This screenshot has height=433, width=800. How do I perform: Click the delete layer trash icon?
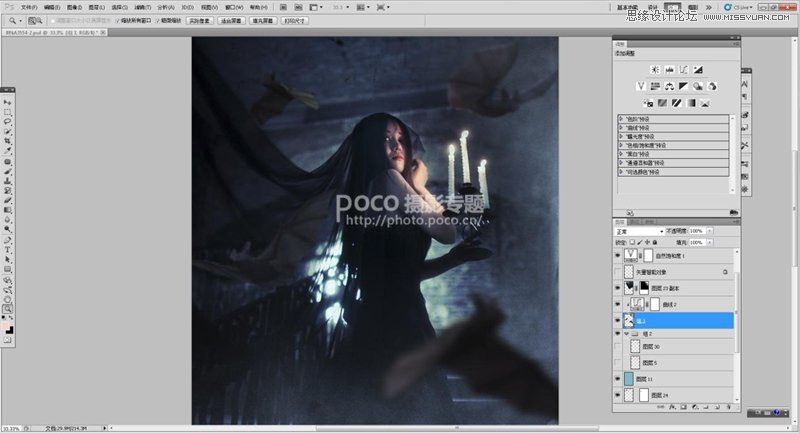point(729,407)
